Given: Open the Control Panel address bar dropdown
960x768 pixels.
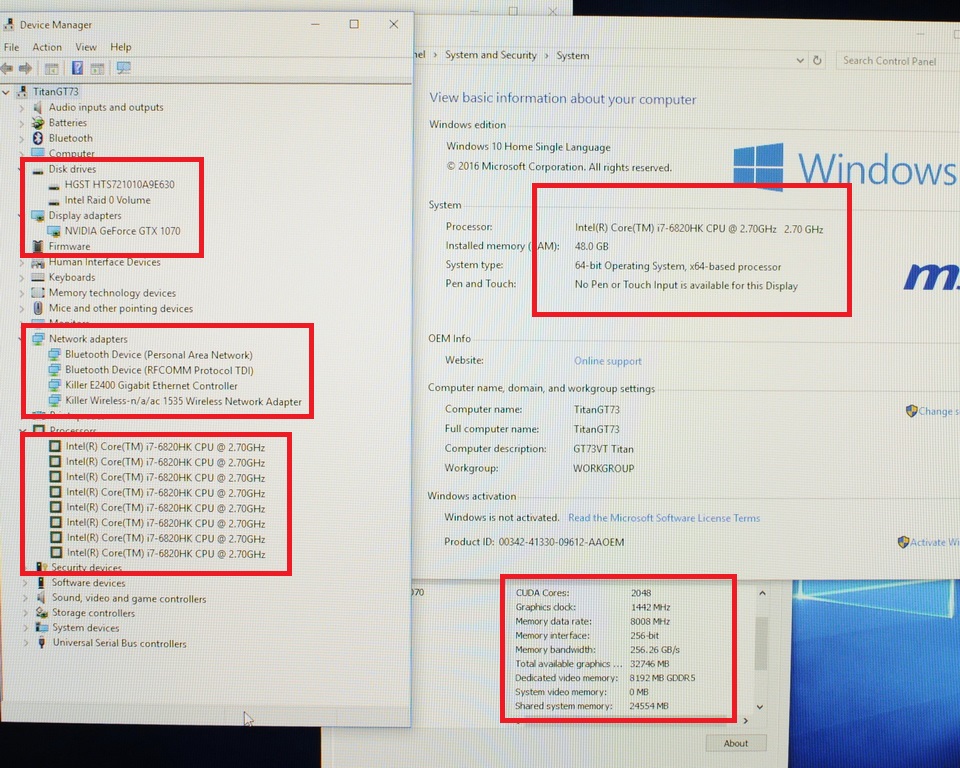Looking at the screenshot, I should coord(800,61).
